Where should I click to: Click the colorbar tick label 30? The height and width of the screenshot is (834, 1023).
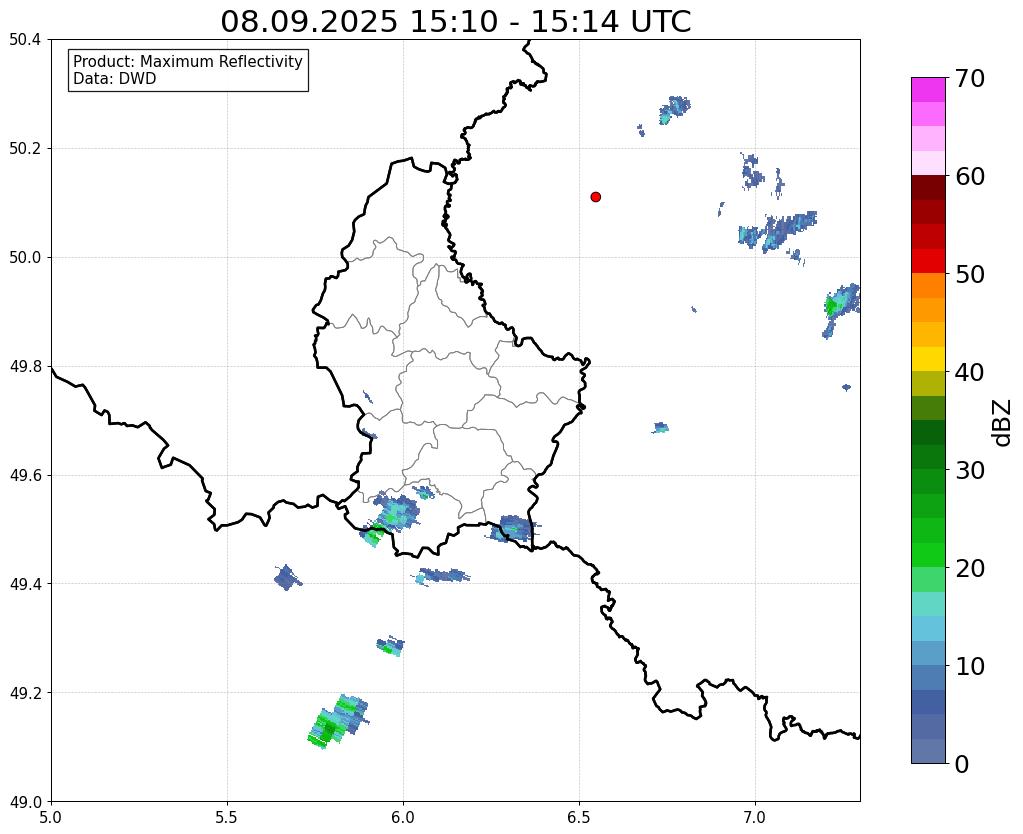(970, 470)
